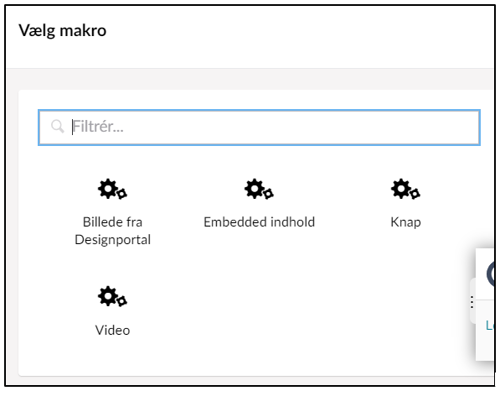Select the "Video" macro label
Image resolution: width=500 pixels, height=395 pixels.
113,330
